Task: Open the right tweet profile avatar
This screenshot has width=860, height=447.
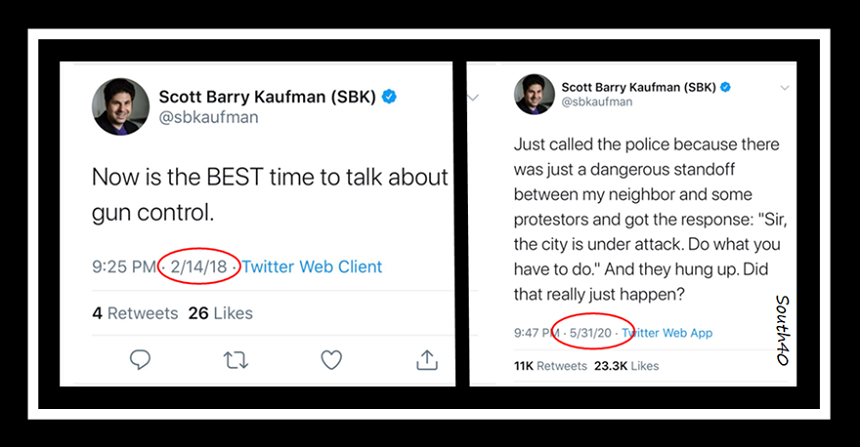Action: pos(534,94)
